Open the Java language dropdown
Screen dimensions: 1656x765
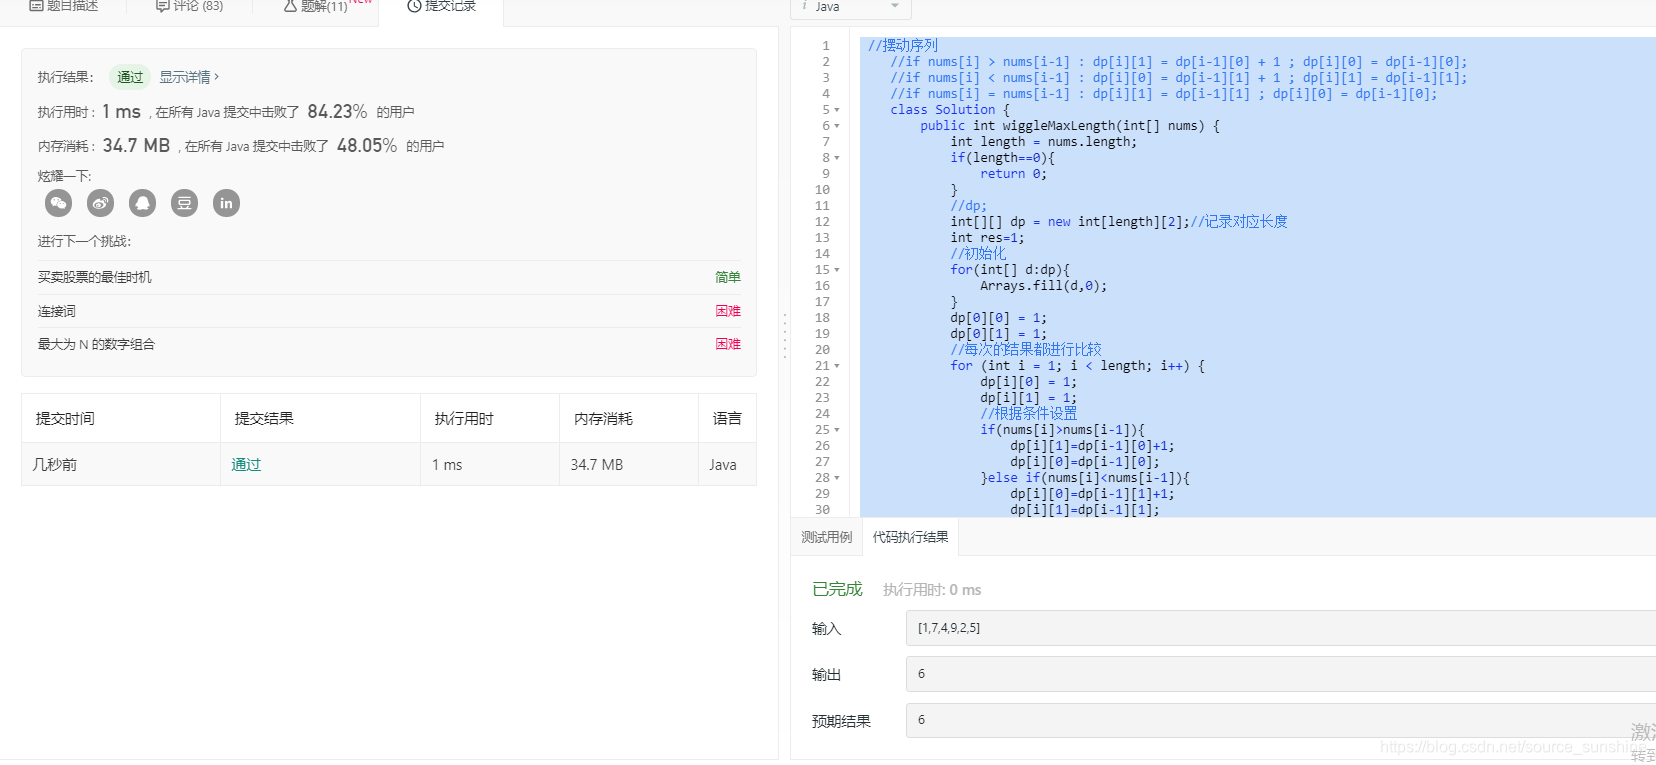coord(851,7)
